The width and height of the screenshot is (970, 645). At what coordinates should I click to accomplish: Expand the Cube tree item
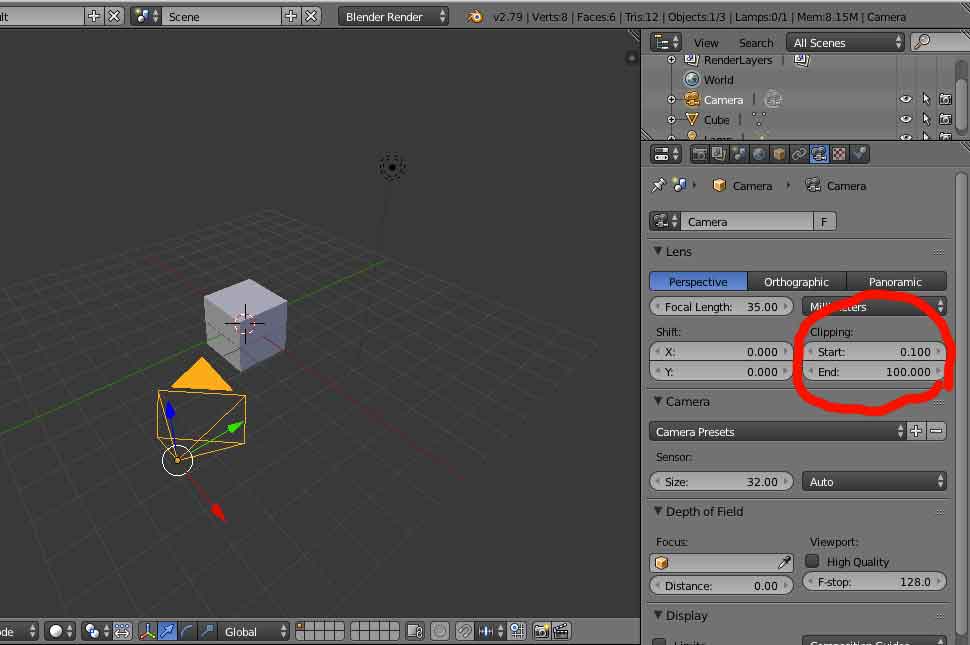[671, 119]
